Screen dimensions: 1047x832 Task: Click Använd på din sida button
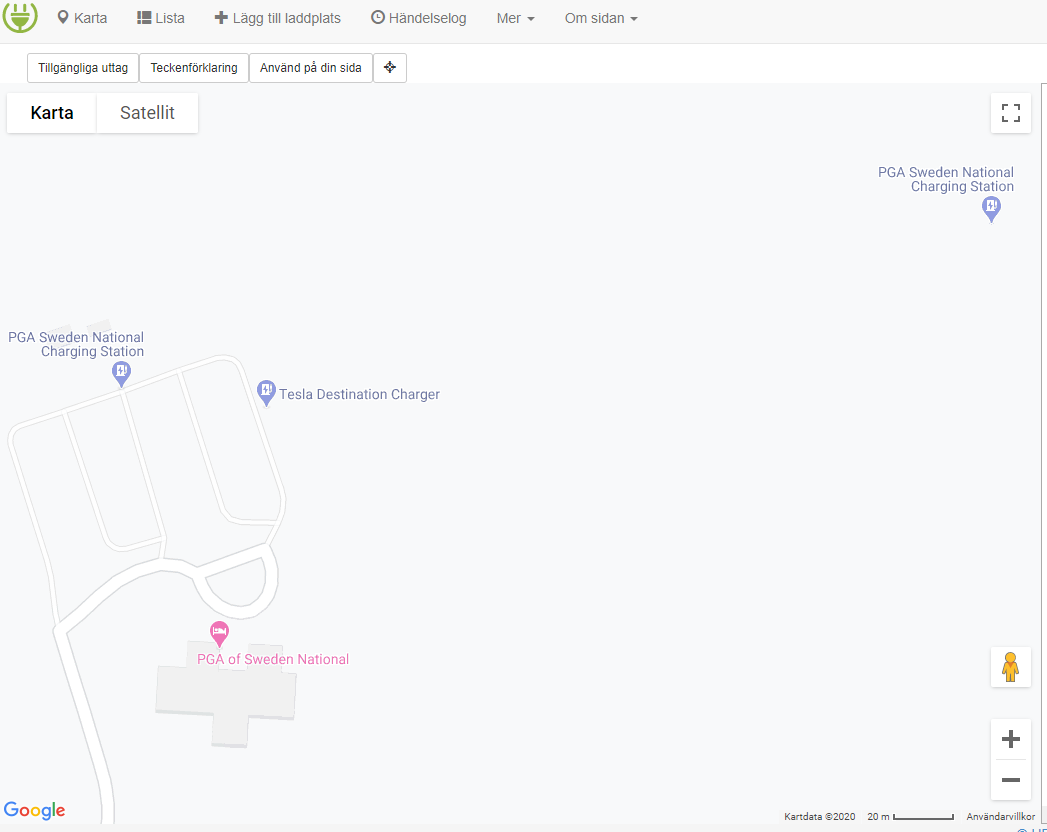[310, 68]
